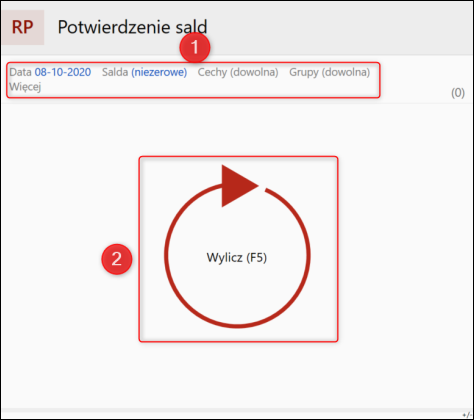
Task: Open the Grupy (dowolna) filter value
Action: (x=346, y=72)
